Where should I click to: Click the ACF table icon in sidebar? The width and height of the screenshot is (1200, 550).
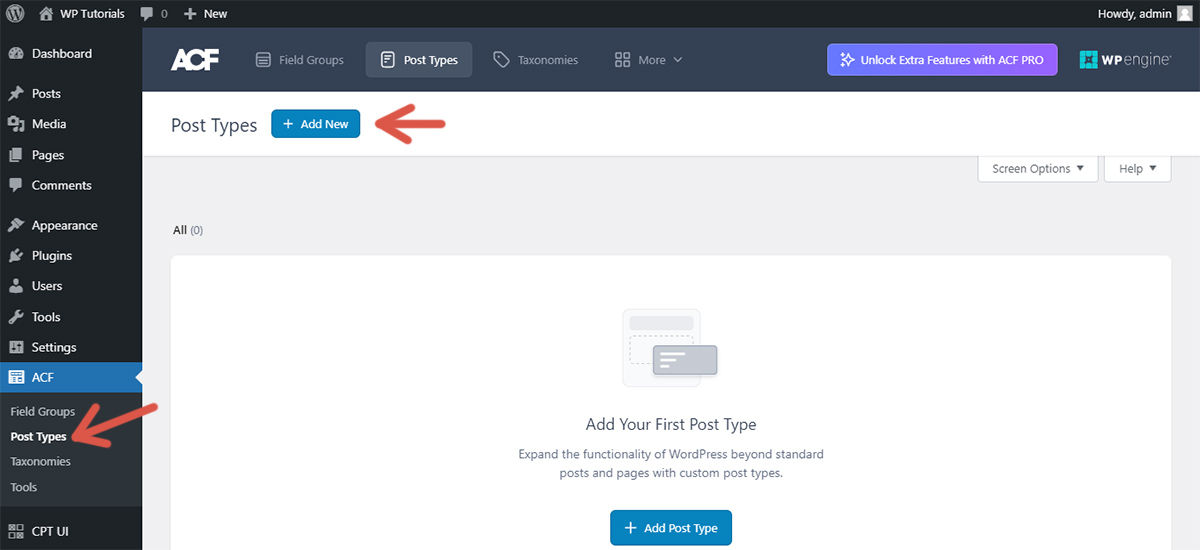[x=16, y=378]
